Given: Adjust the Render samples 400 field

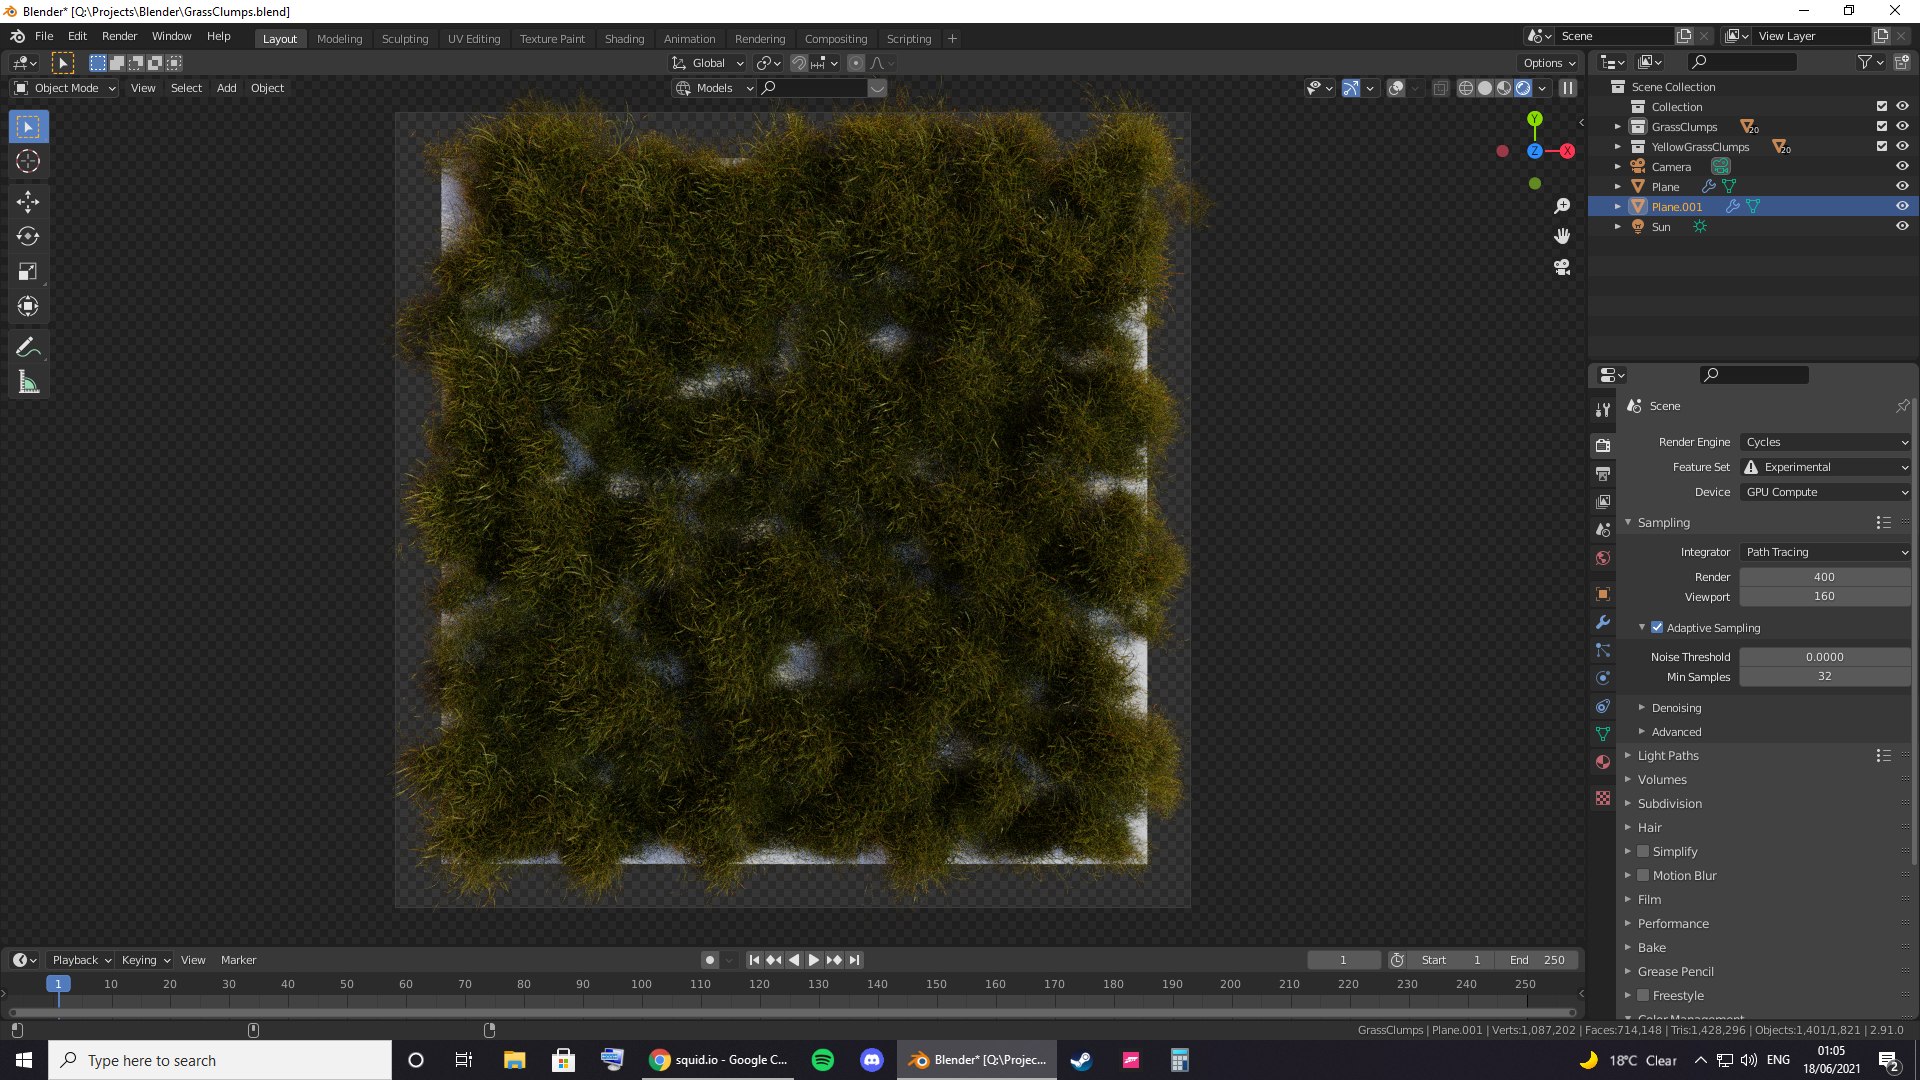Looking at the screenshot, I should click(1825, 577).
